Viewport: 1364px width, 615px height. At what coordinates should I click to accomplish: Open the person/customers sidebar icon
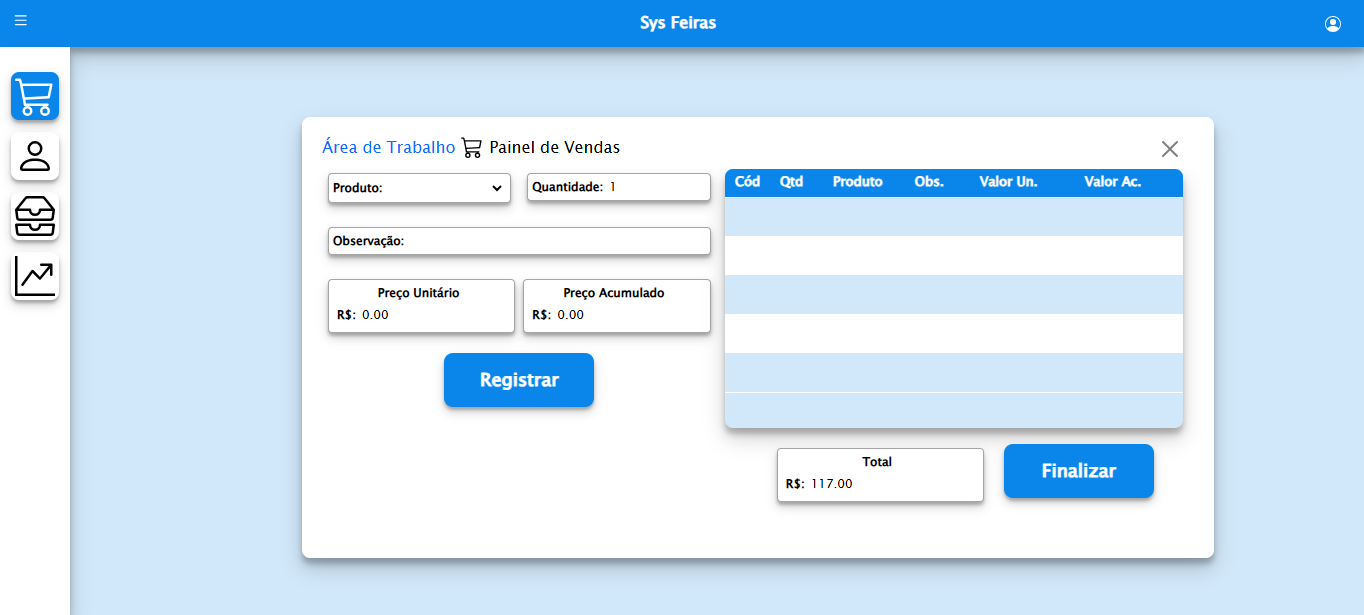pos(35,156)
